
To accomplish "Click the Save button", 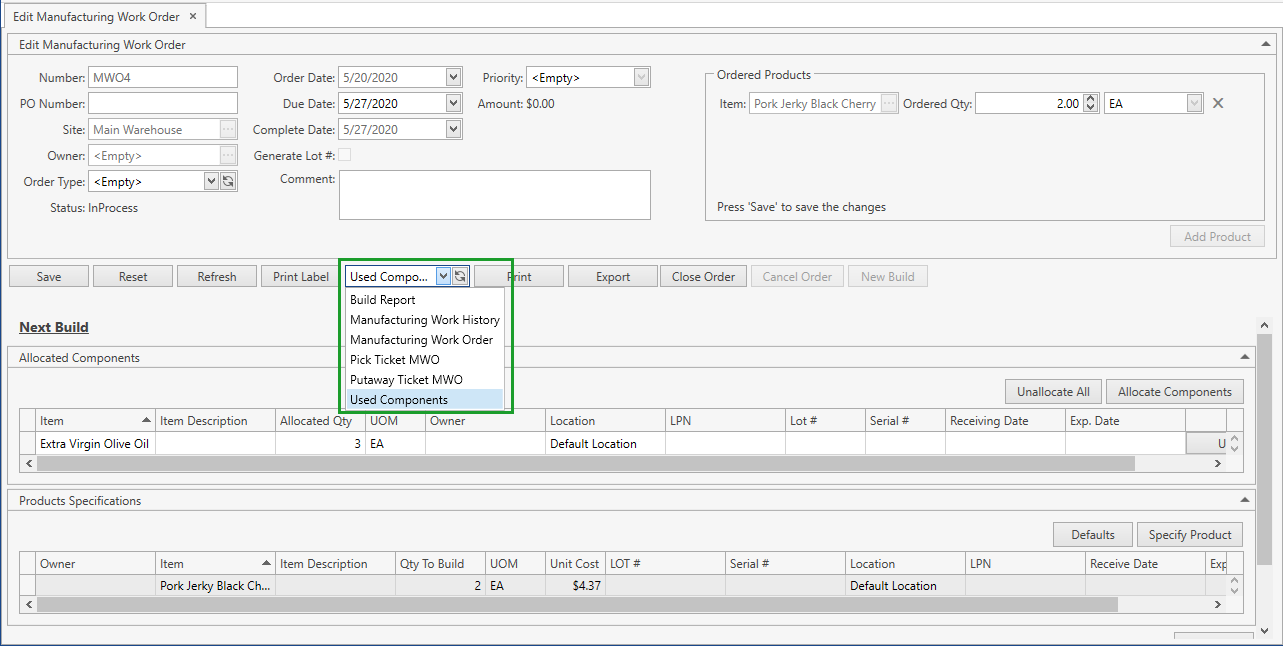I will point(49,277).
